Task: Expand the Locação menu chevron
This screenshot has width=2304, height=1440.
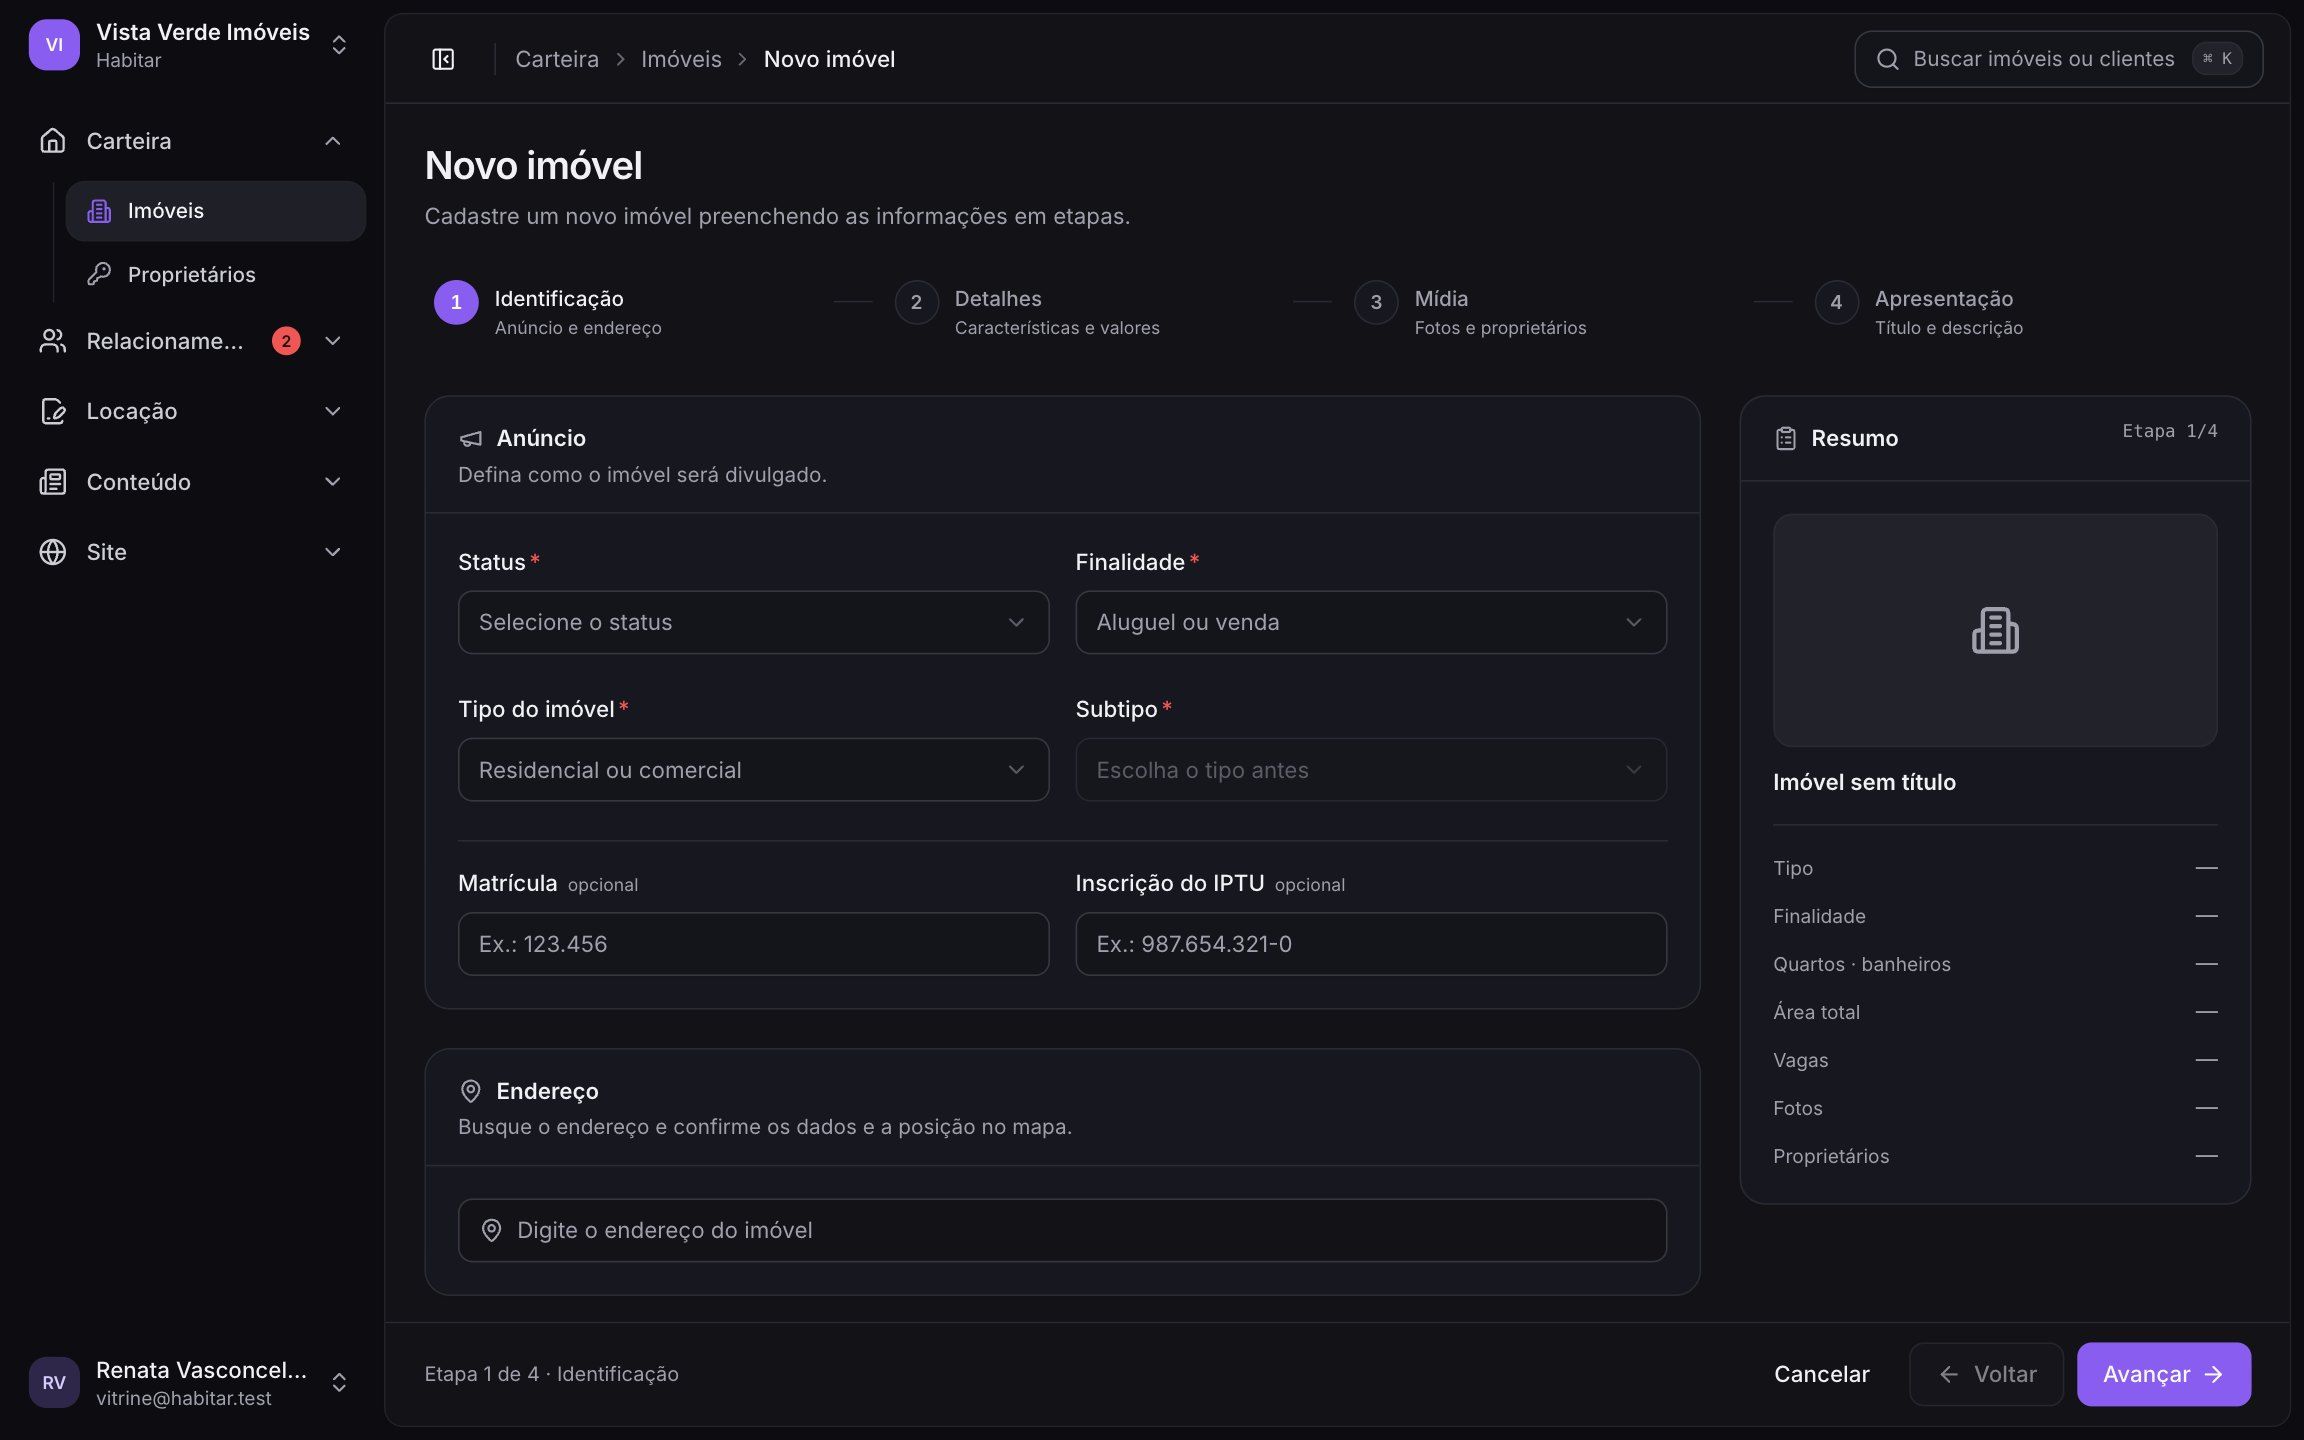Action: click(333, 411)
